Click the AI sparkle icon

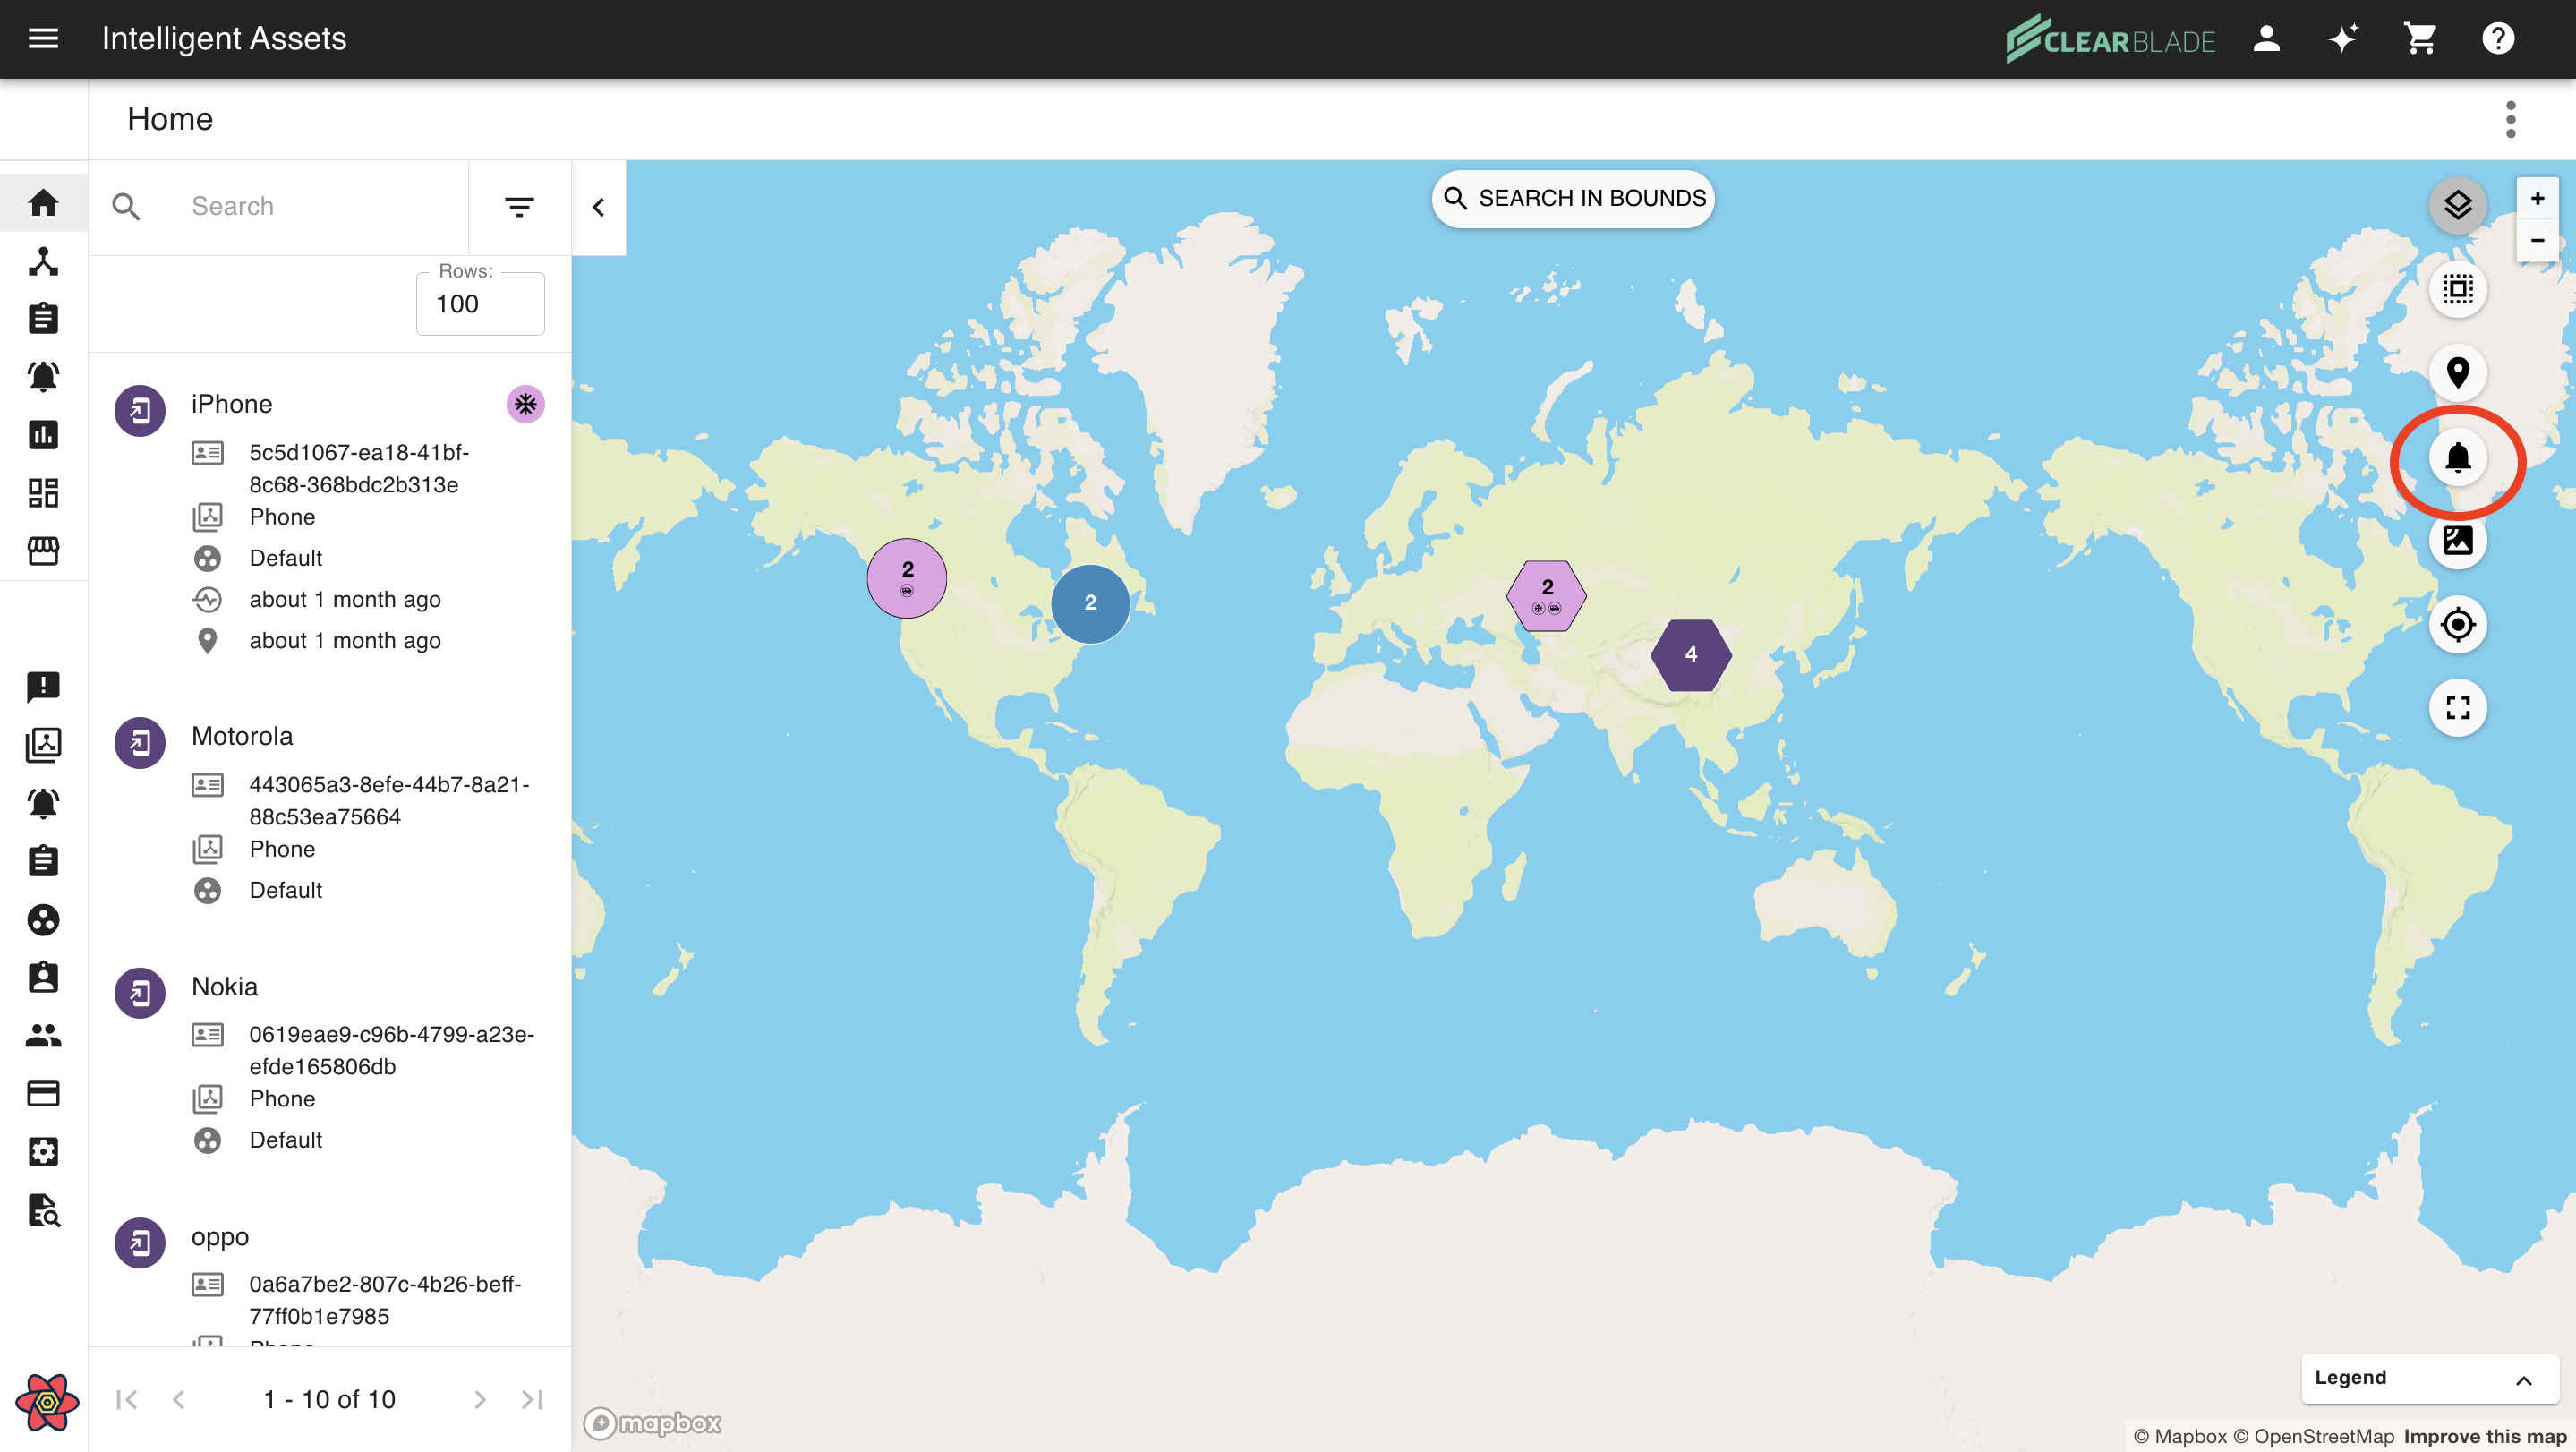point(2343,39)
